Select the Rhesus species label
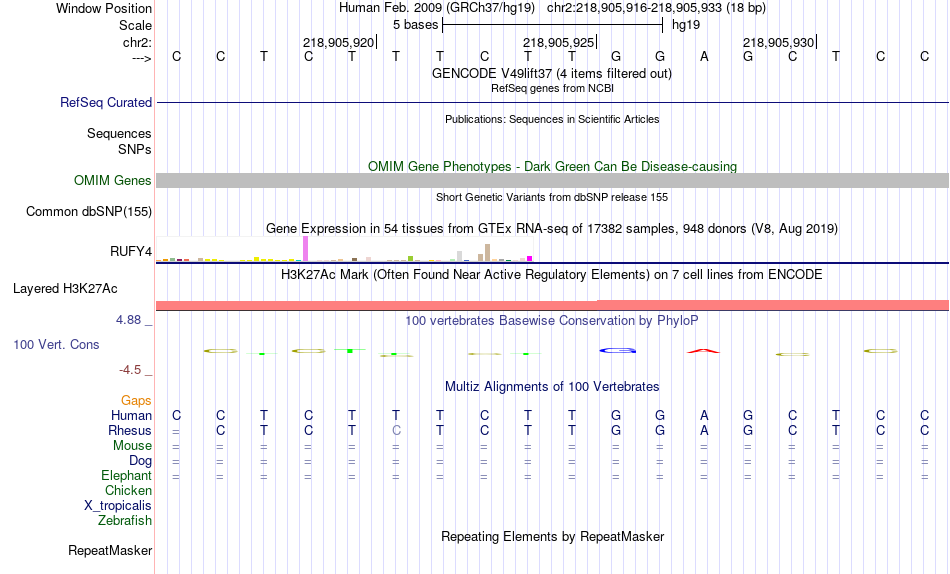 (x=130, y=430)
